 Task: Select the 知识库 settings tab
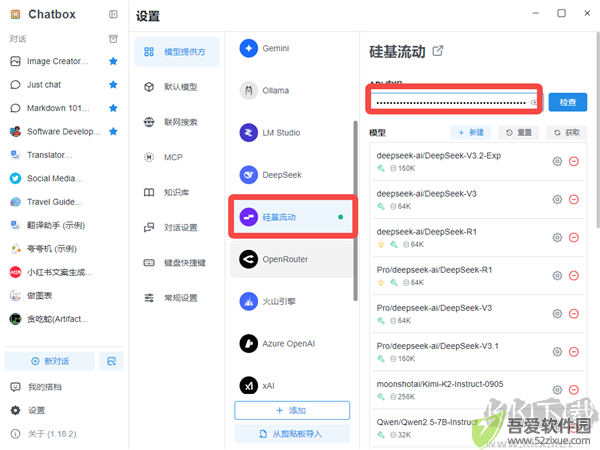click(x=177, y=192)
